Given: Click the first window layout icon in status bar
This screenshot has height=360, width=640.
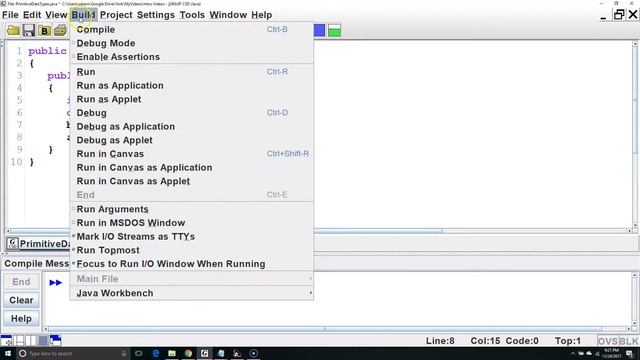Looking at the screenshot, I should 6,340.
